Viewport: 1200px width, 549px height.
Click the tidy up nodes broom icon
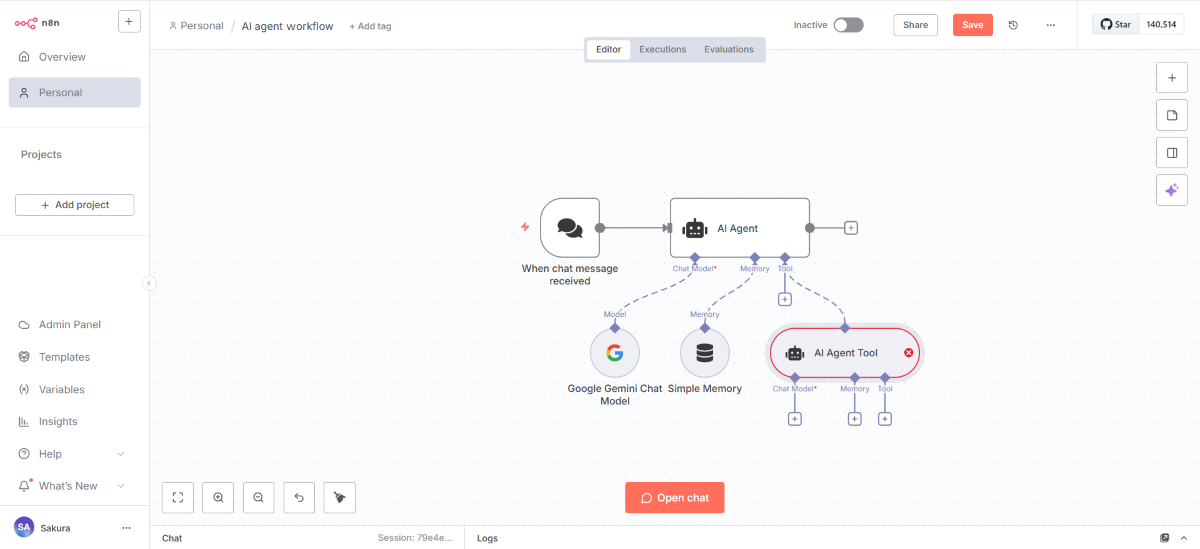pyautogui.click(x=339, y=497)
